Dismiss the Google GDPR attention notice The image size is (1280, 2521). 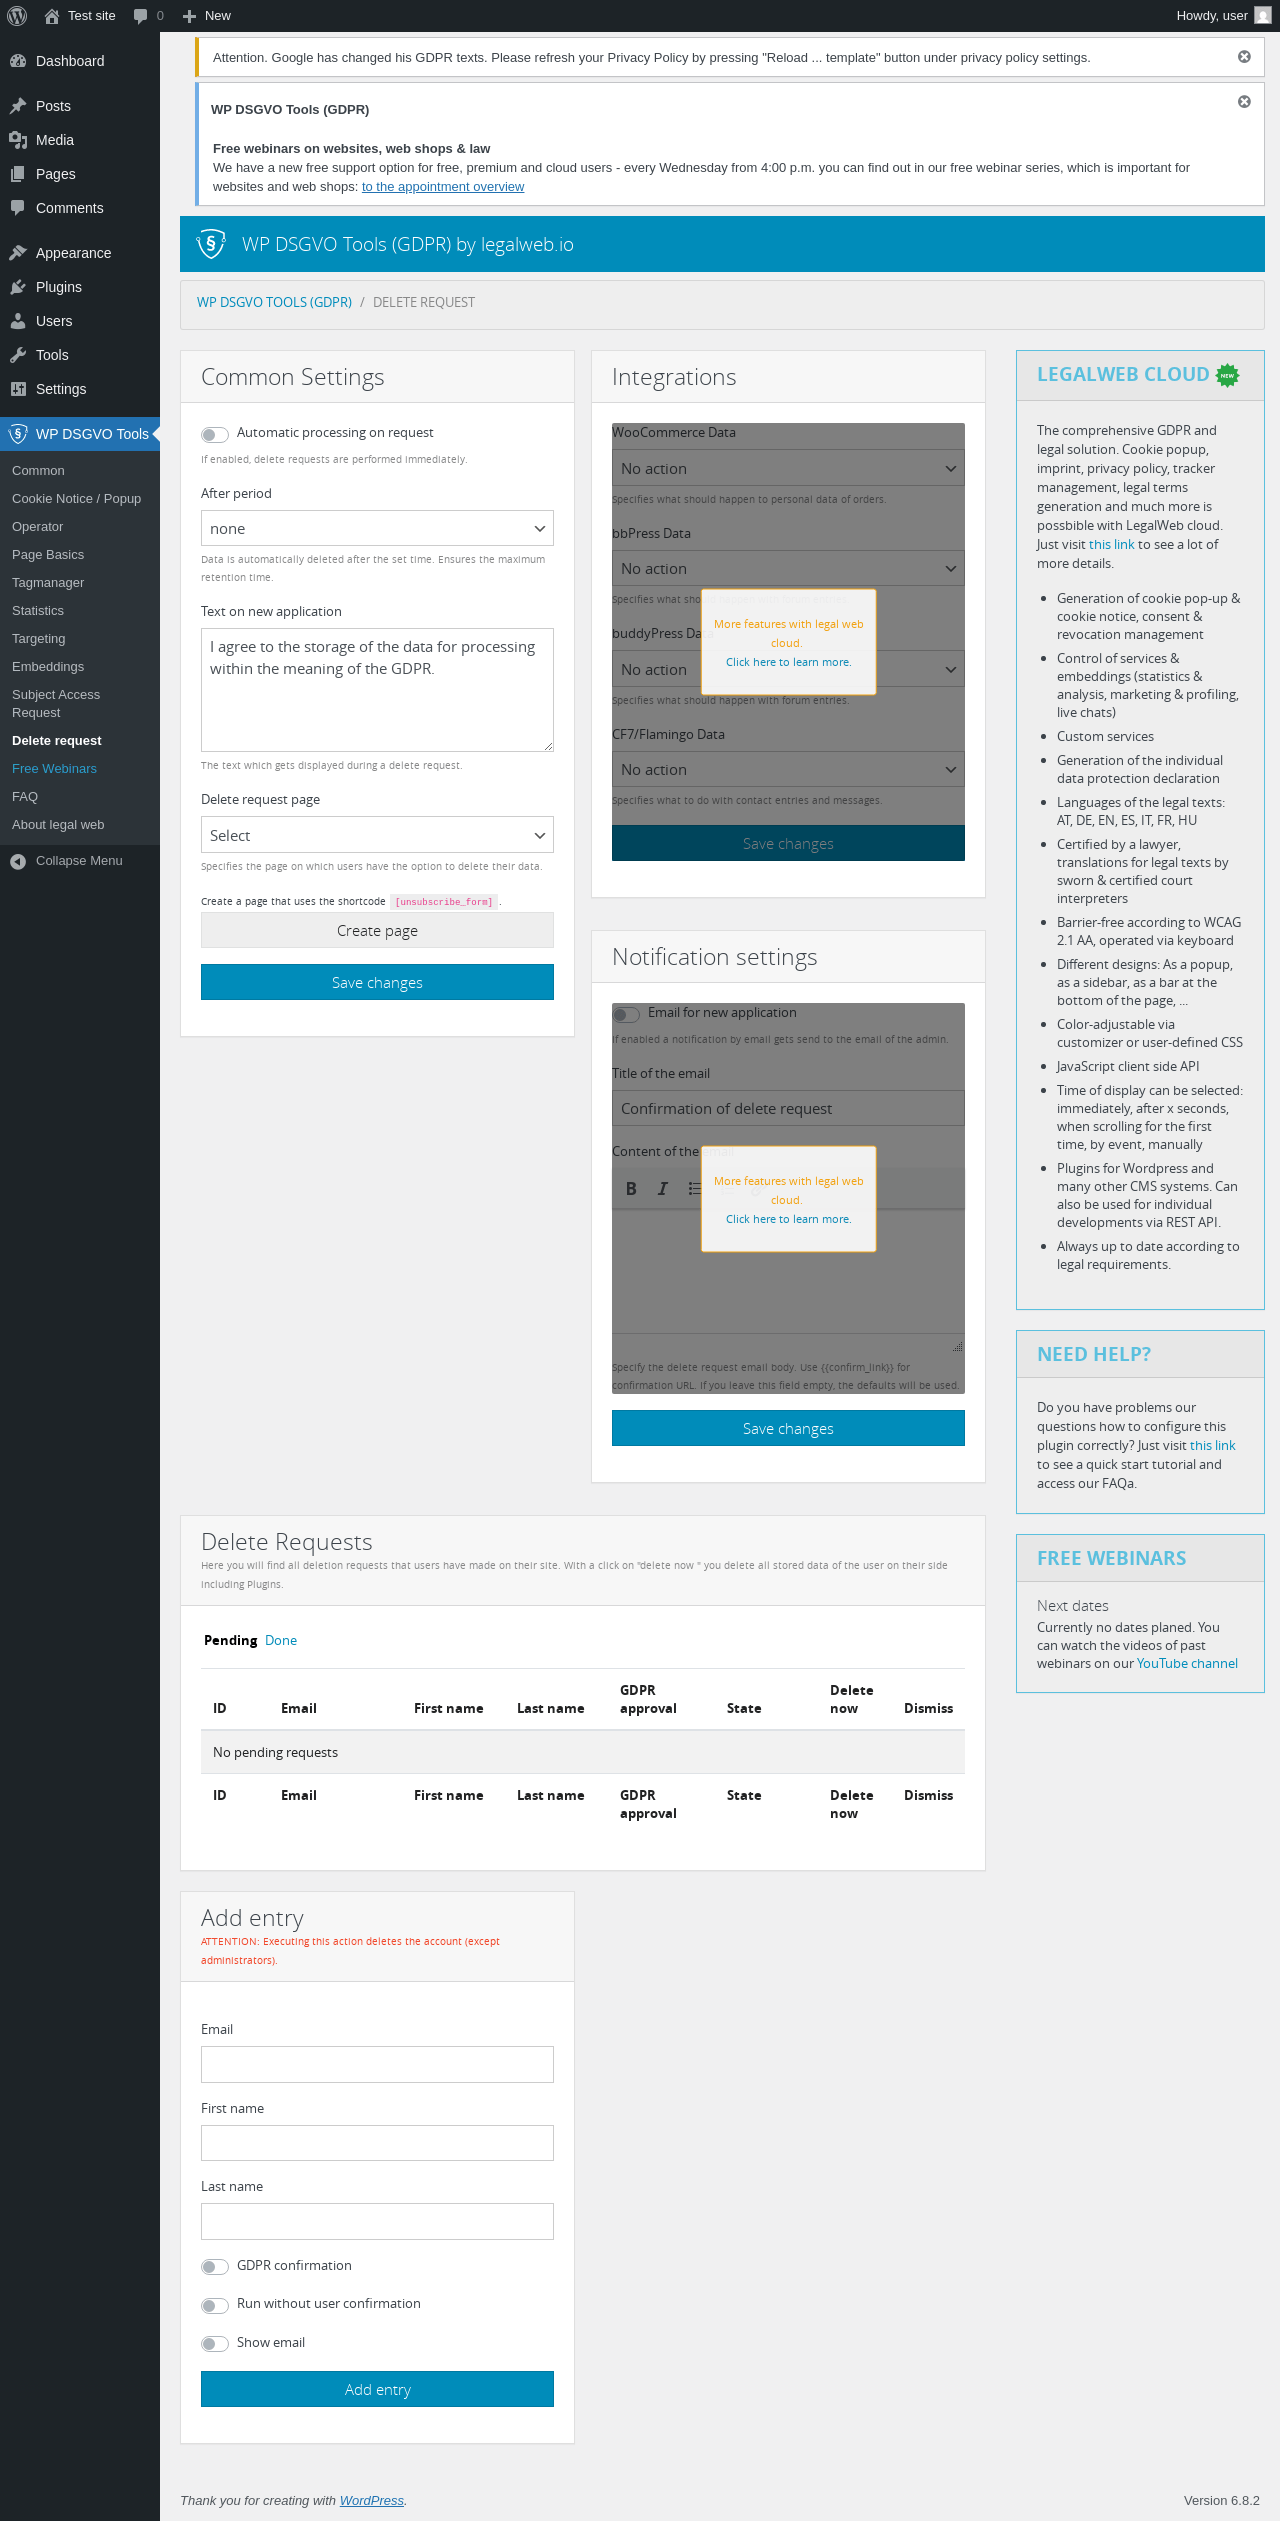pyautogui.click(x=1244, y=57)
